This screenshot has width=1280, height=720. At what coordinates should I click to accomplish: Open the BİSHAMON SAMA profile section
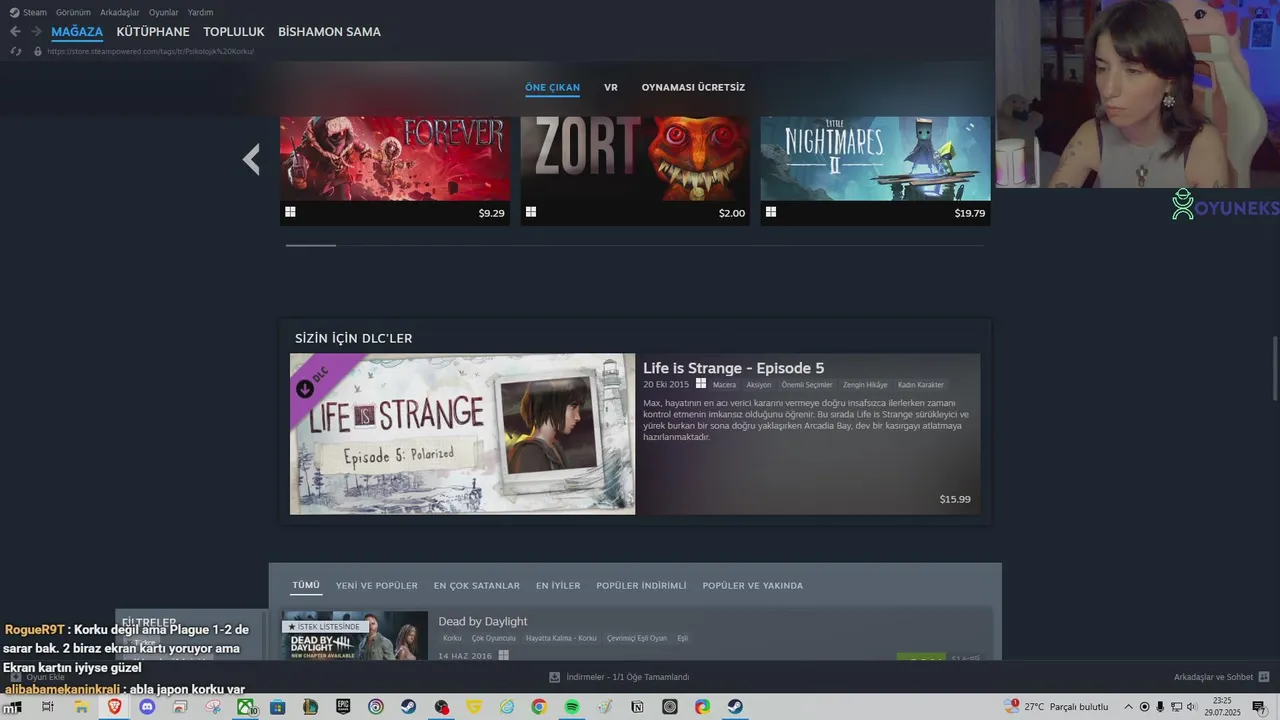(x=329, y=32)
